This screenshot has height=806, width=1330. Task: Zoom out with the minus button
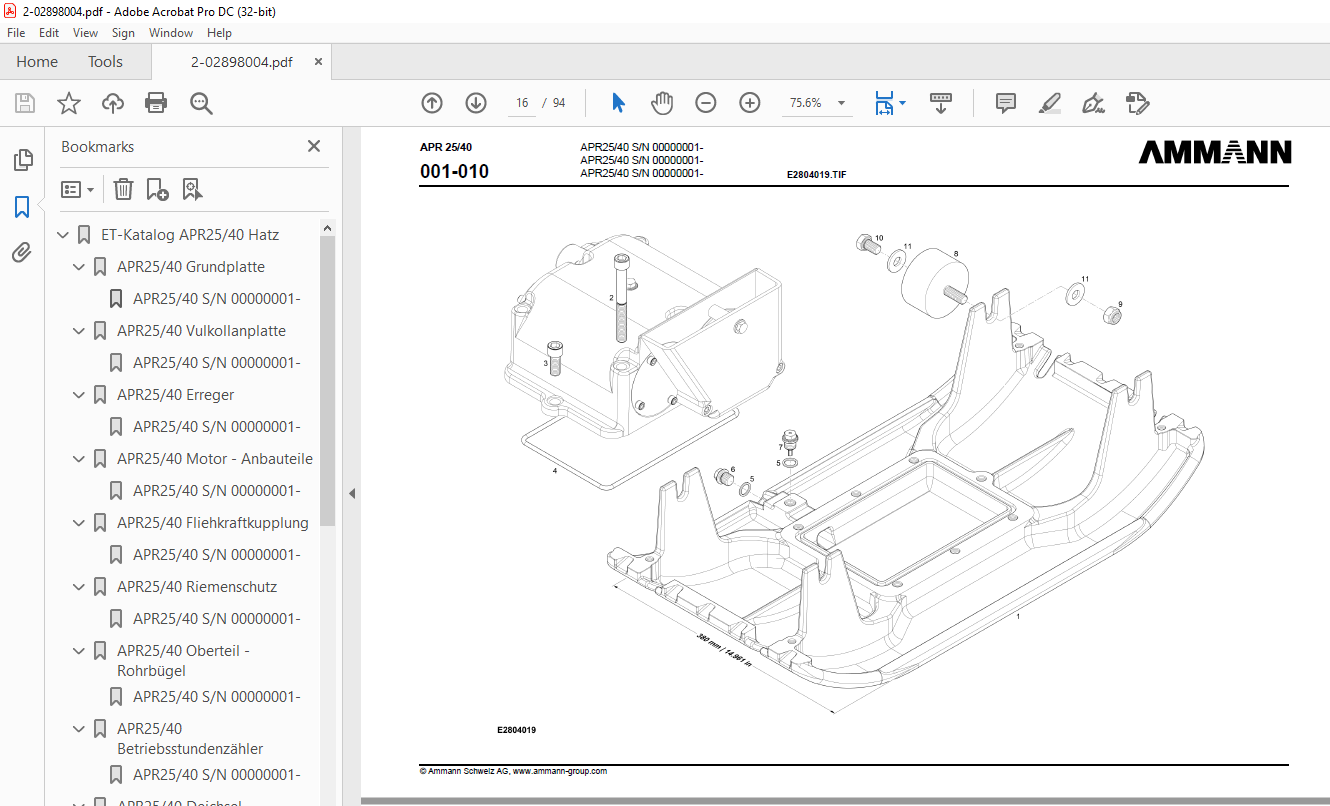click(x=706, y=103)
